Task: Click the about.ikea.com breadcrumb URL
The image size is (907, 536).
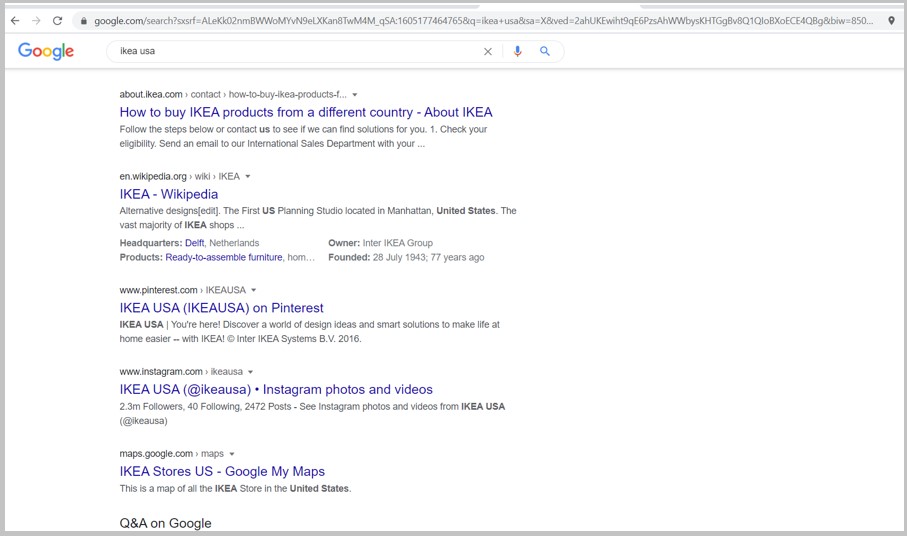Action: click(233, 94)
